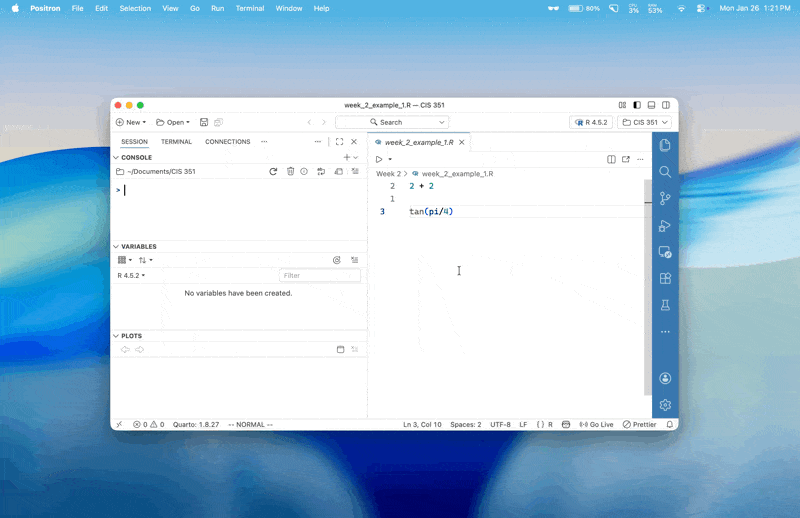Click the top Search command box
Viewport: 800px width, 518px height.
[392, 122]
